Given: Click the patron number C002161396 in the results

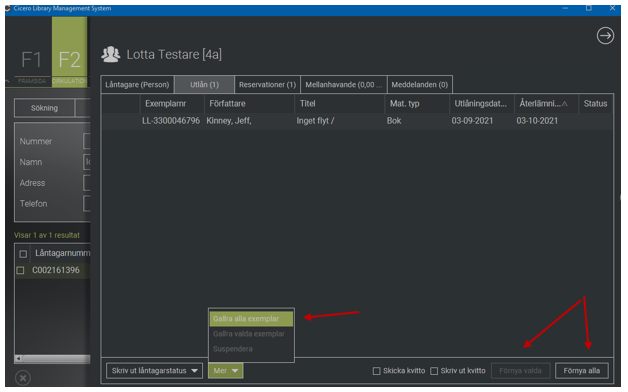Looking at the screenshot, I should point(56,270).
